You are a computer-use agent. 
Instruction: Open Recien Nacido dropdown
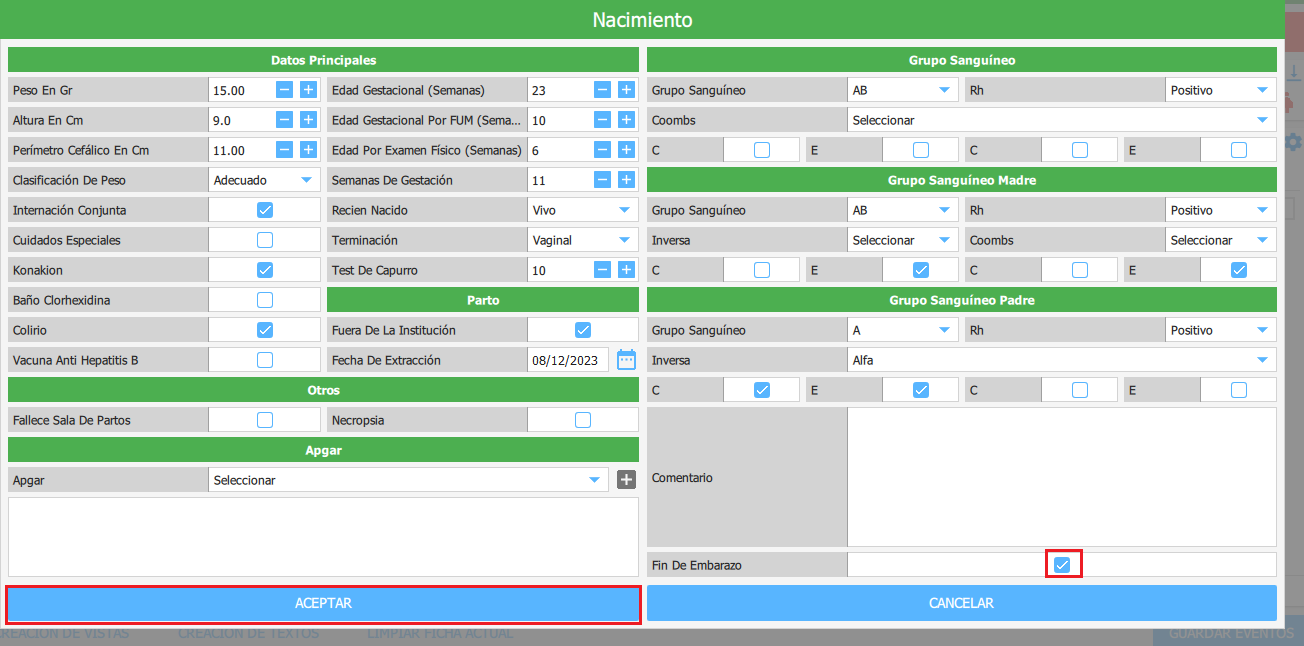[583, 210]
